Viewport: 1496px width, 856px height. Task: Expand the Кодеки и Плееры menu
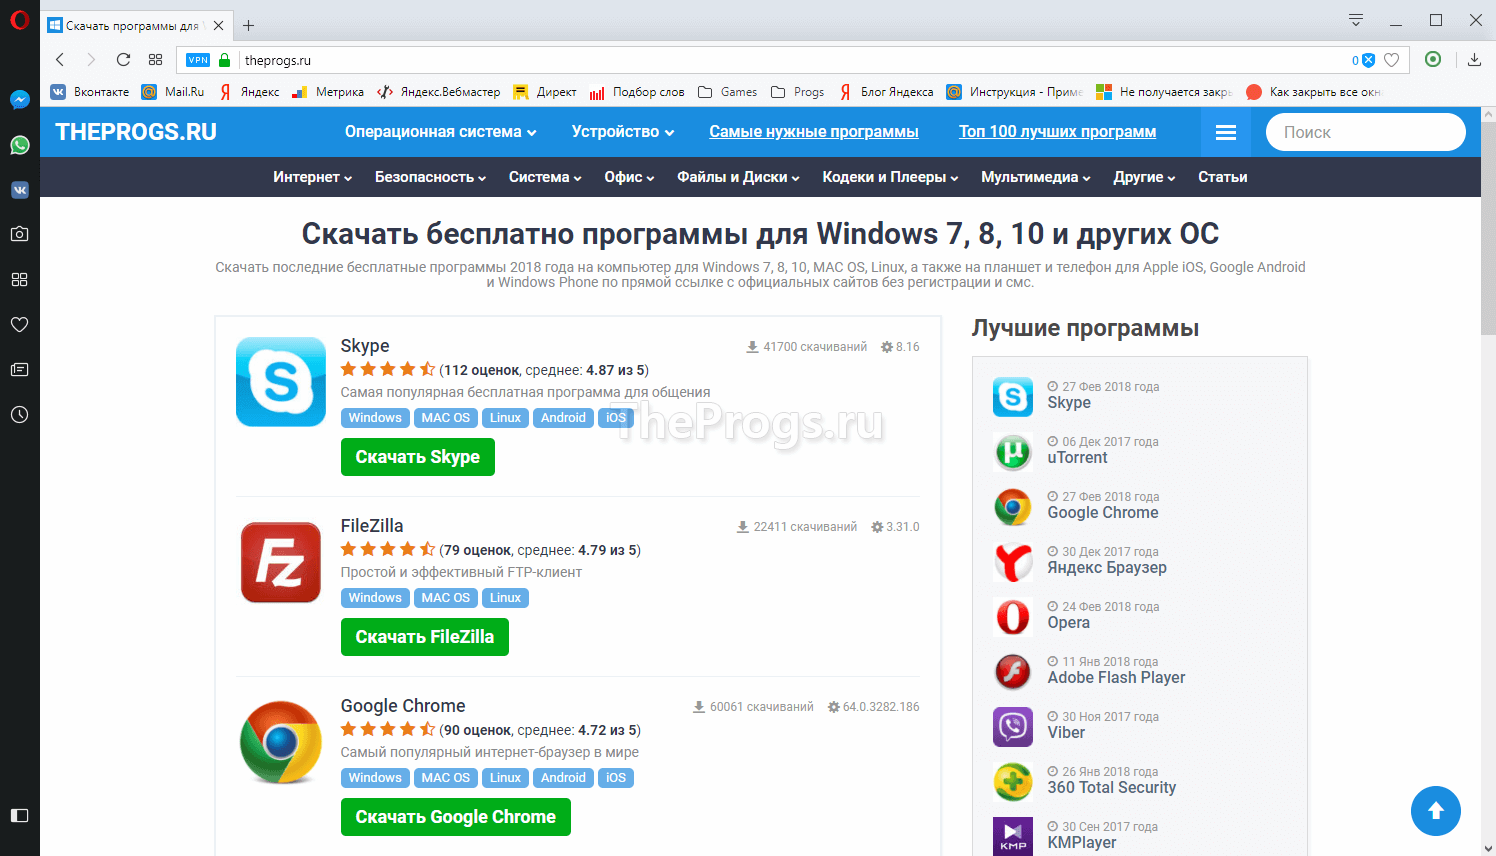click(x=891, y=177)
